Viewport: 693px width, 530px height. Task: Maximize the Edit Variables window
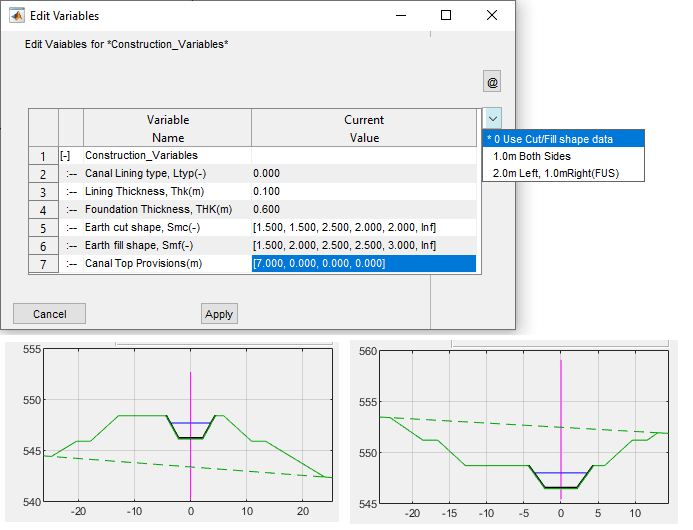tap(446, 16)
